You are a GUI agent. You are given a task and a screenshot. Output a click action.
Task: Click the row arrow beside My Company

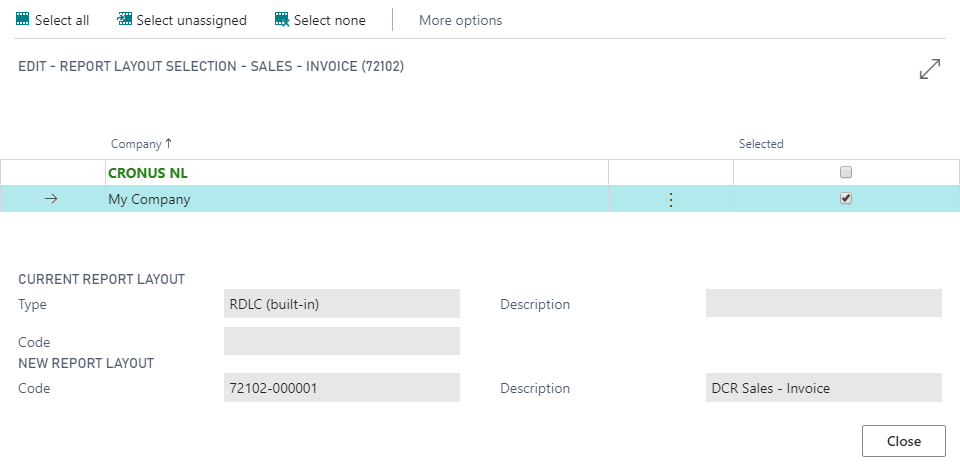(x=52, y=199)
